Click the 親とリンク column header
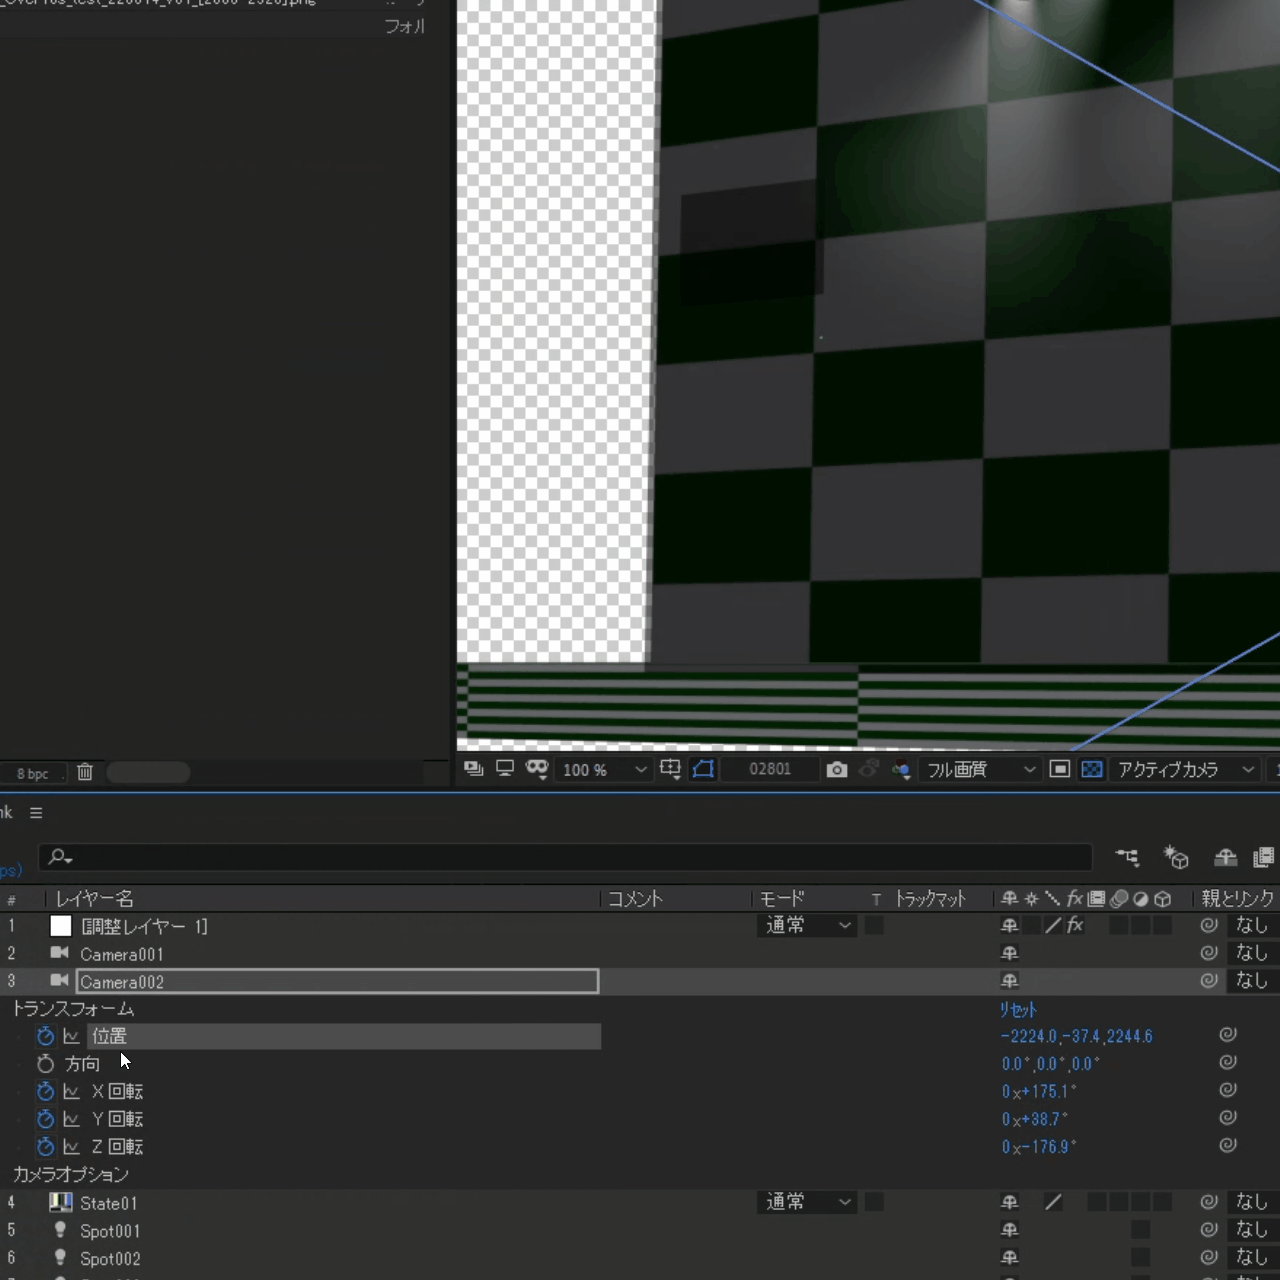 [x=1238, y=899]
